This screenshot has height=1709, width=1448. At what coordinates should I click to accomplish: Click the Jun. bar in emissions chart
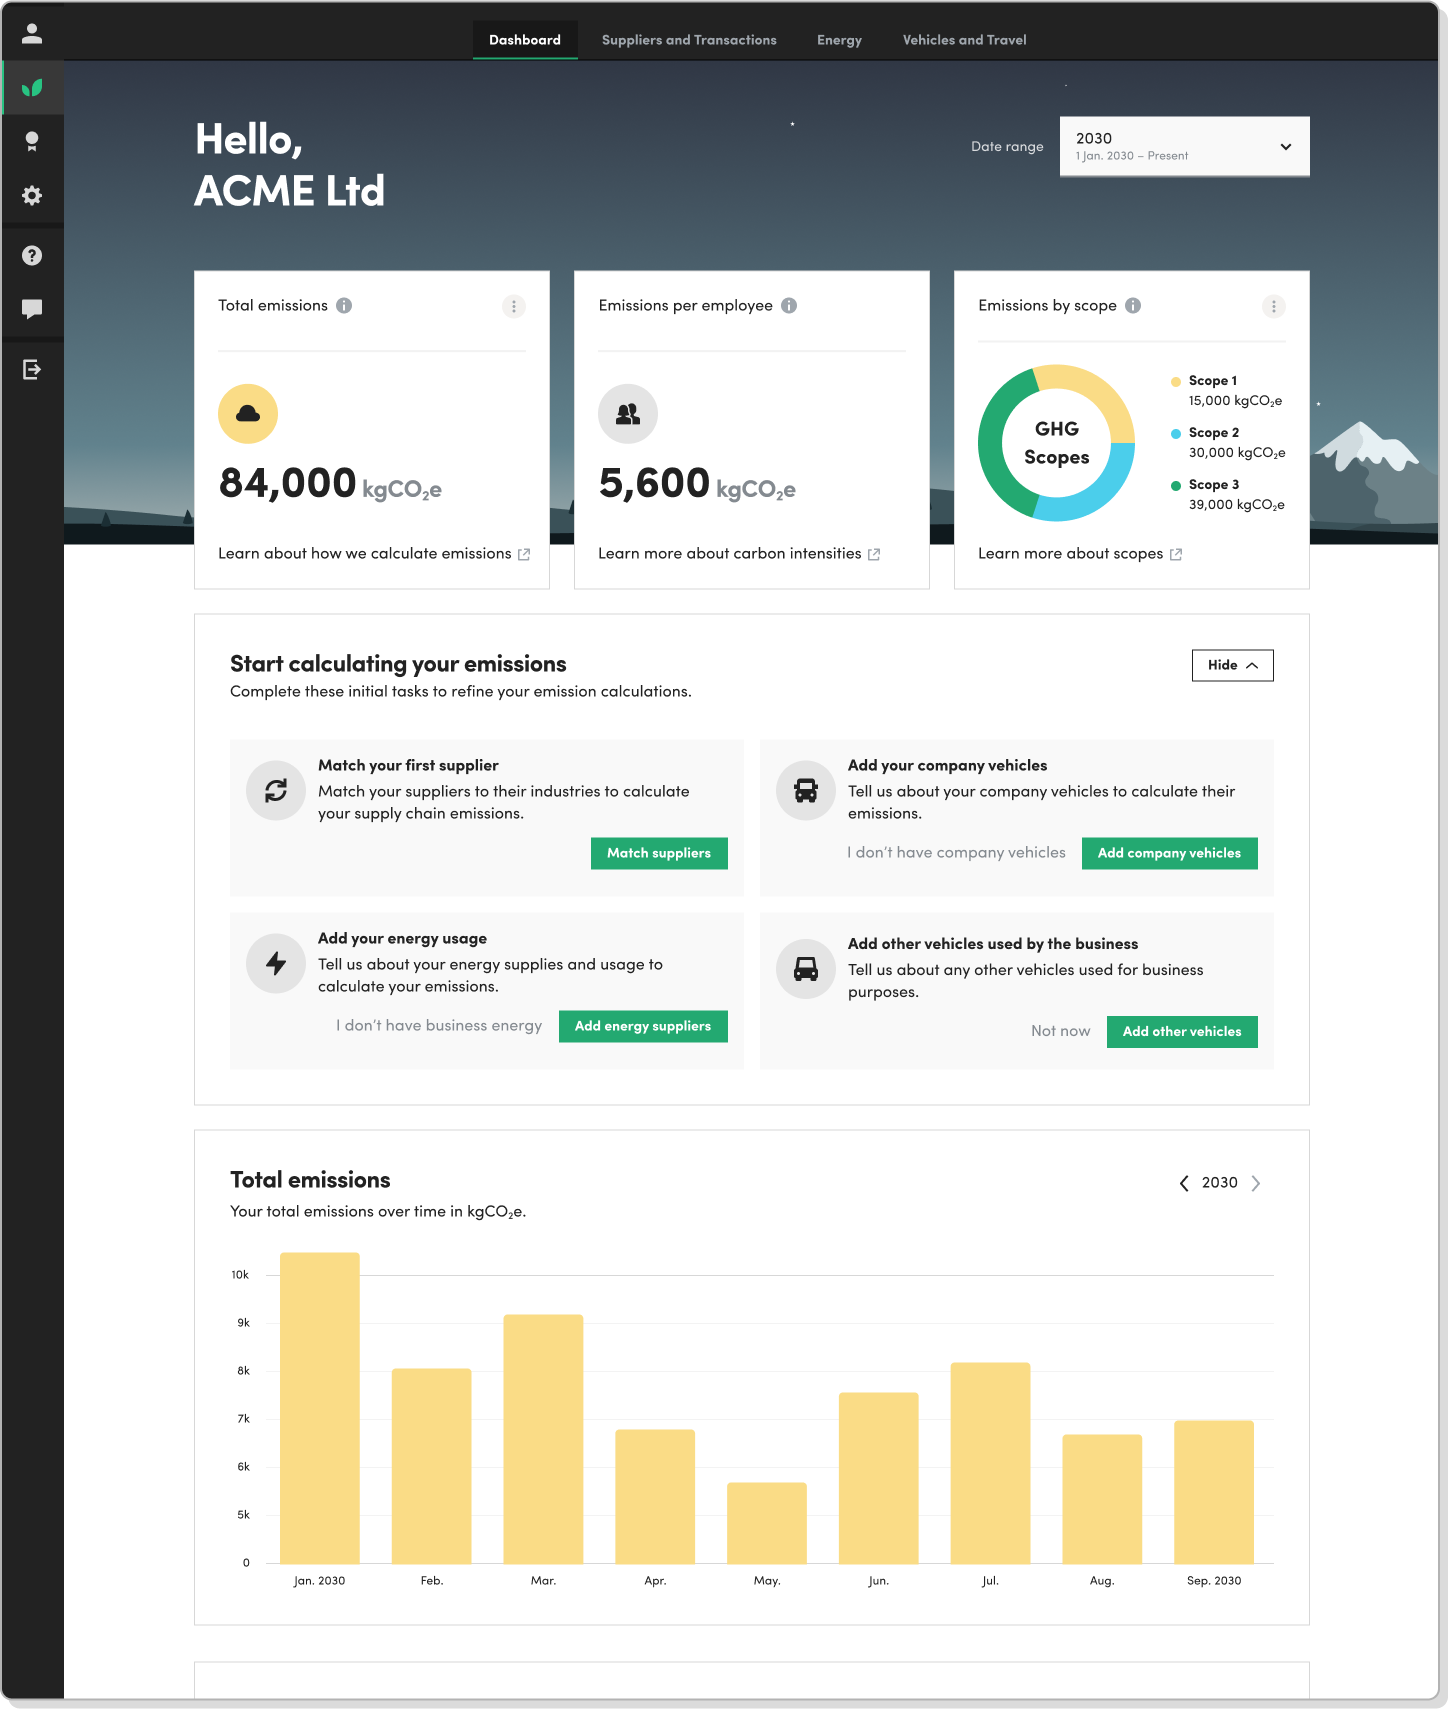pos(878,1478)
